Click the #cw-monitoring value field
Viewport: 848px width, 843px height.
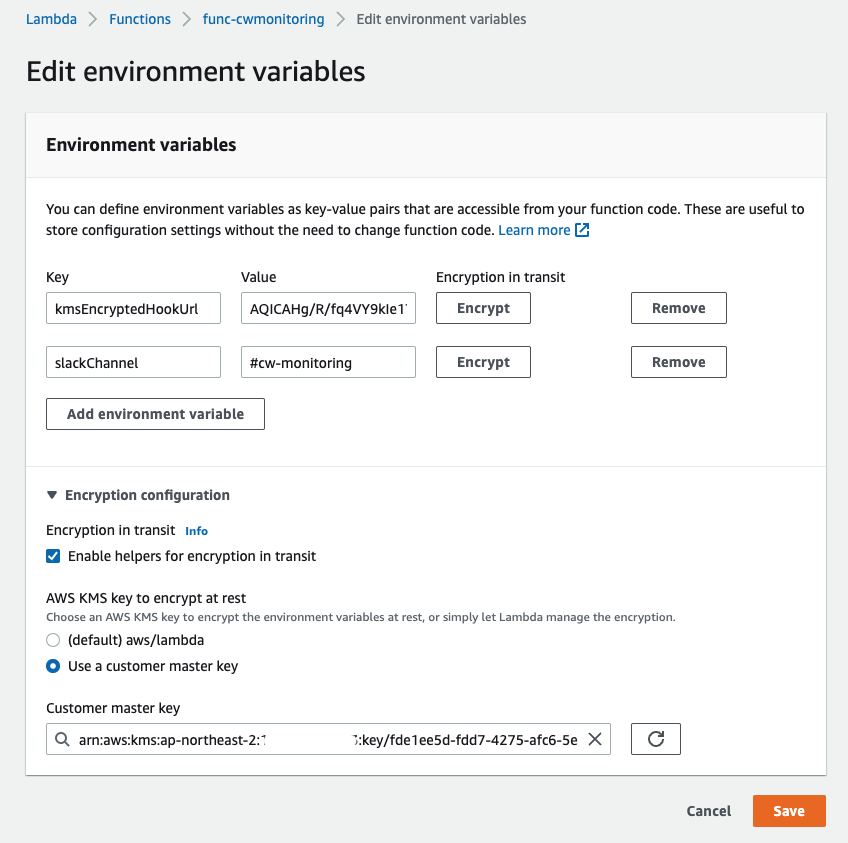[328, 363]
